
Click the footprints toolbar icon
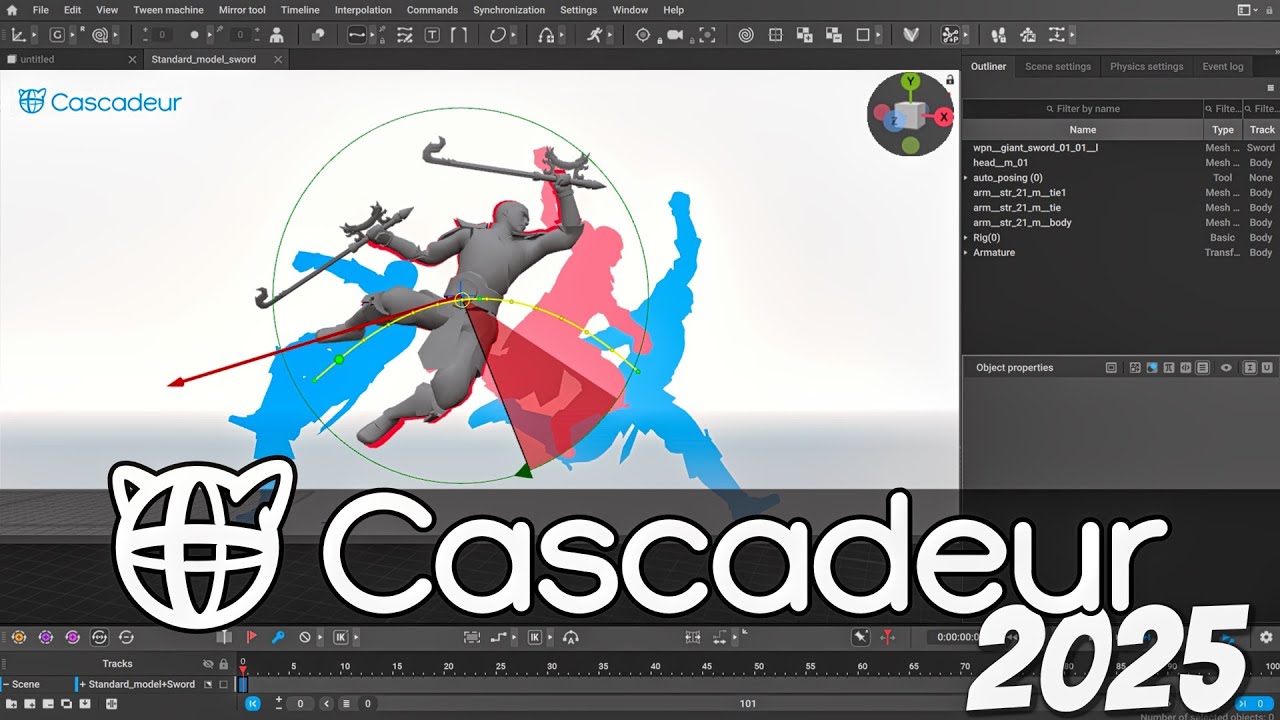tap(998, 35)
